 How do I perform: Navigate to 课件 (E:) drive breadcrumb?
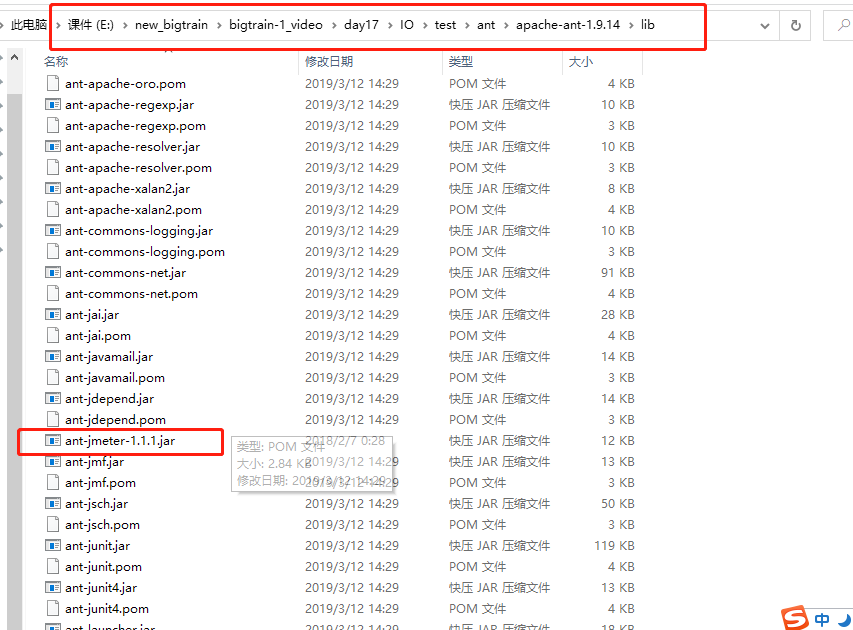click(x=91, y=25)
